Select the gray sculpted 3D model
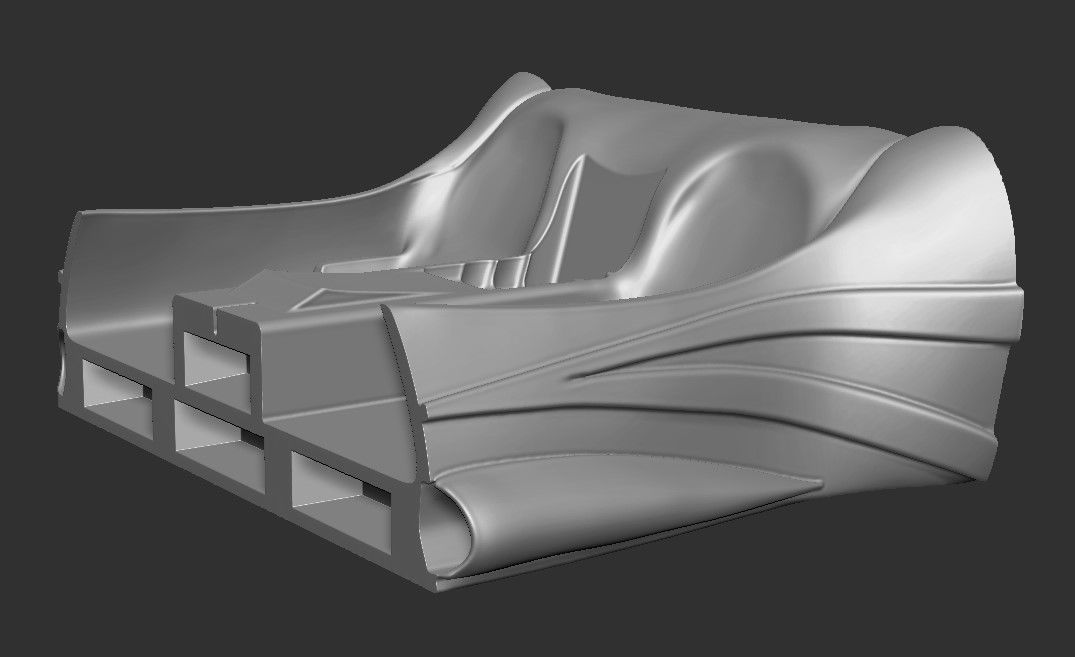This screenshot has height=657, width=1075. 540,332
